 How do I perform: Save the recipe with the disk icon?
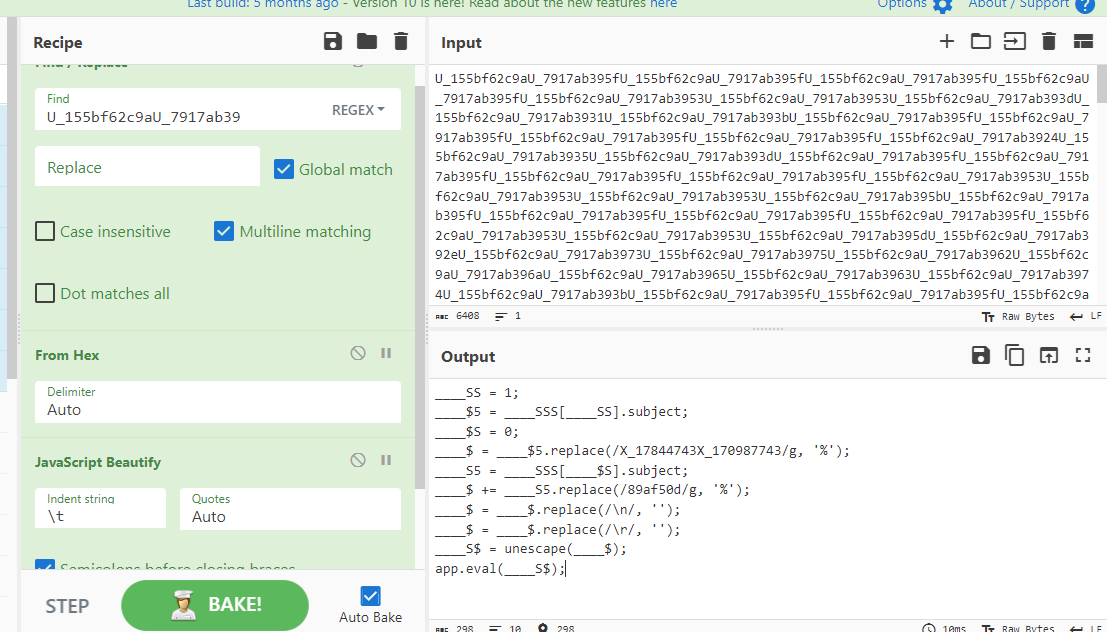[333, 41]
